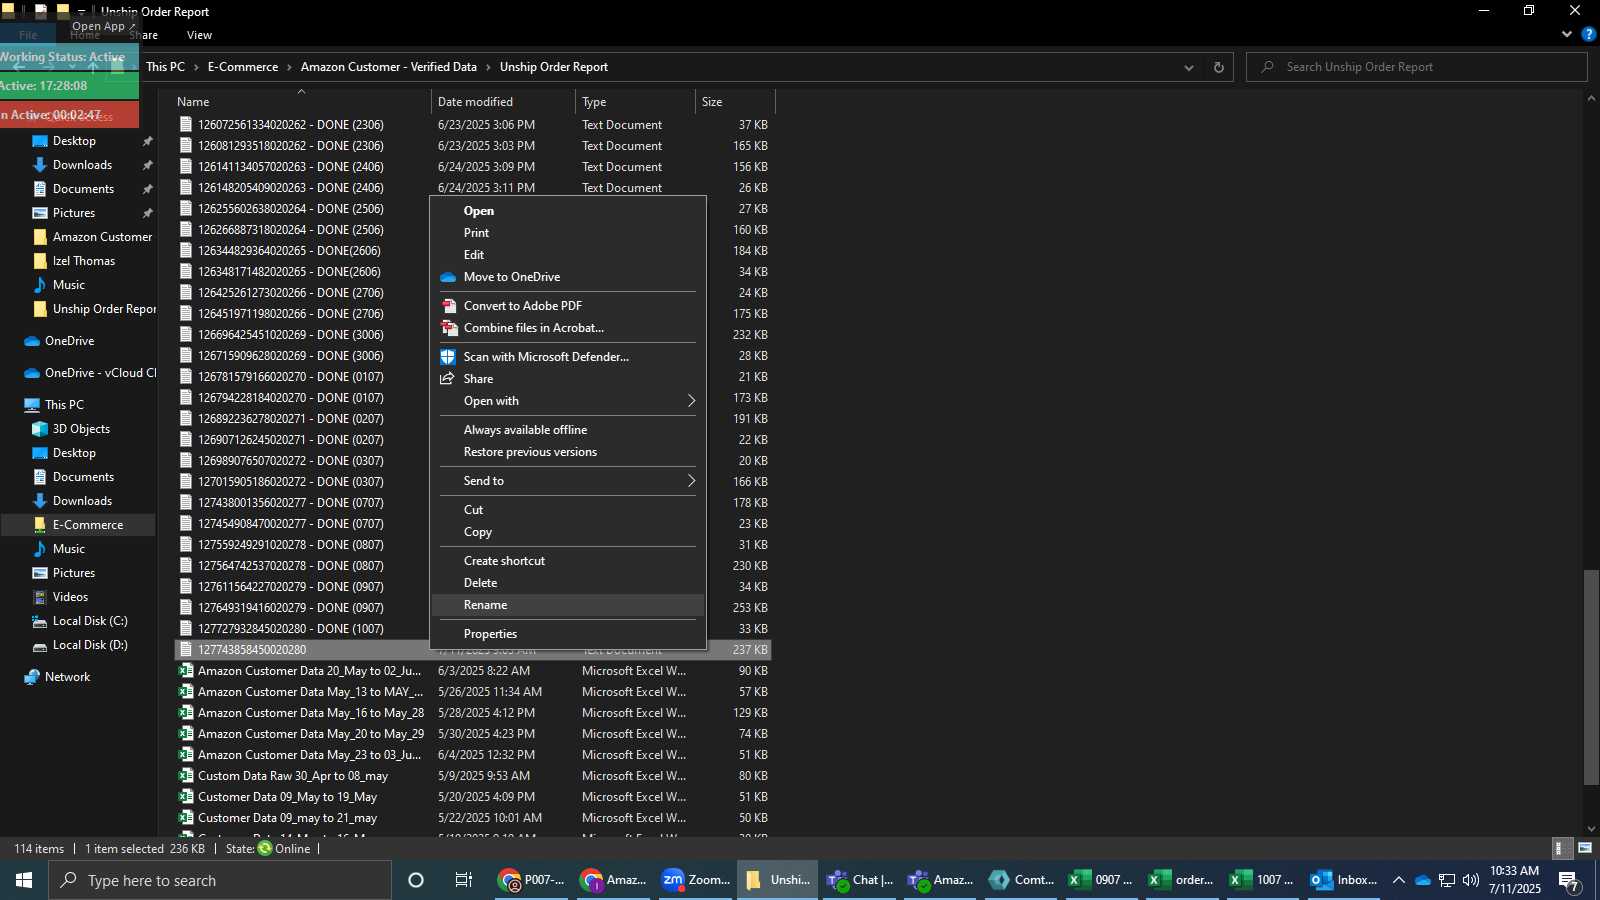The image size is (1600, 900).
Task: Click the Share arrow icon in context menu
Action: click(447, 379)
